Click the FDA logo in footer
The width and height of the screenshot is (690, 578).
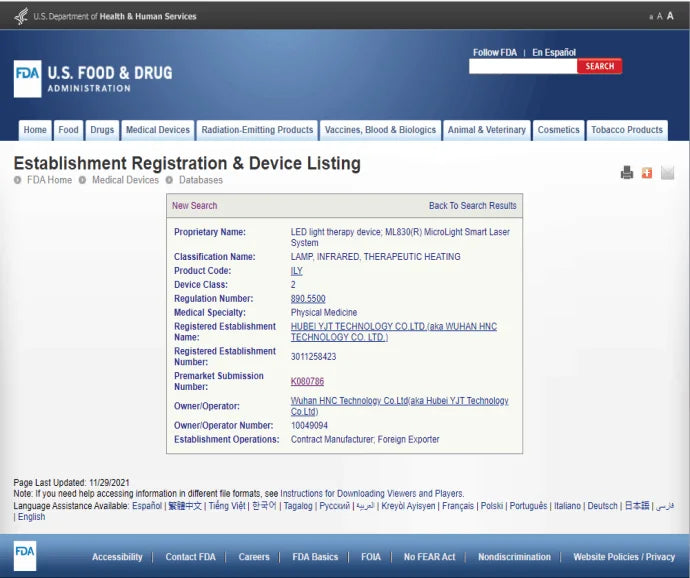coord(25,556)
